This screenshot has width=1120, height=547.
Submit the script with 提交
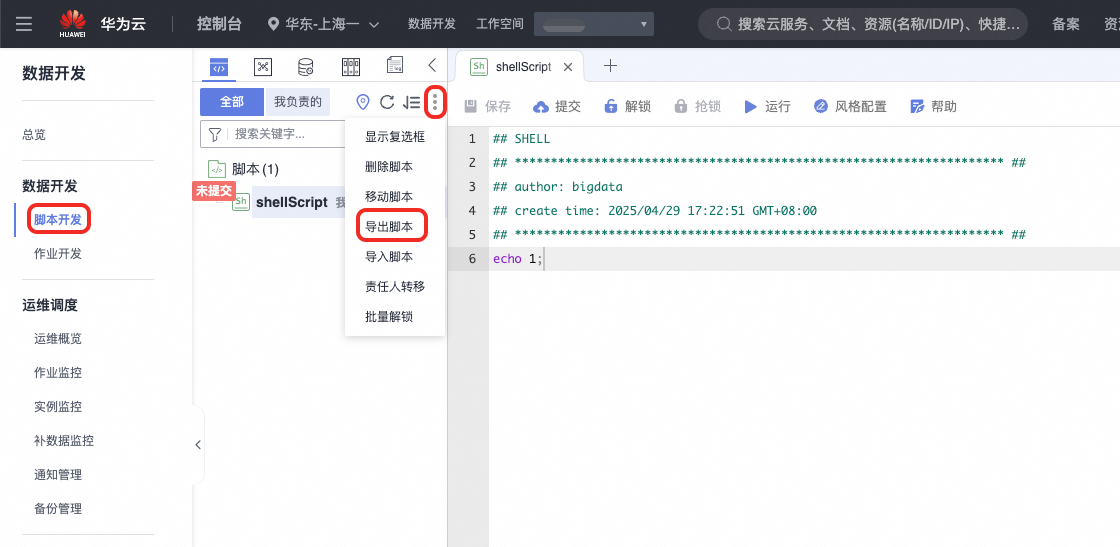557,106
